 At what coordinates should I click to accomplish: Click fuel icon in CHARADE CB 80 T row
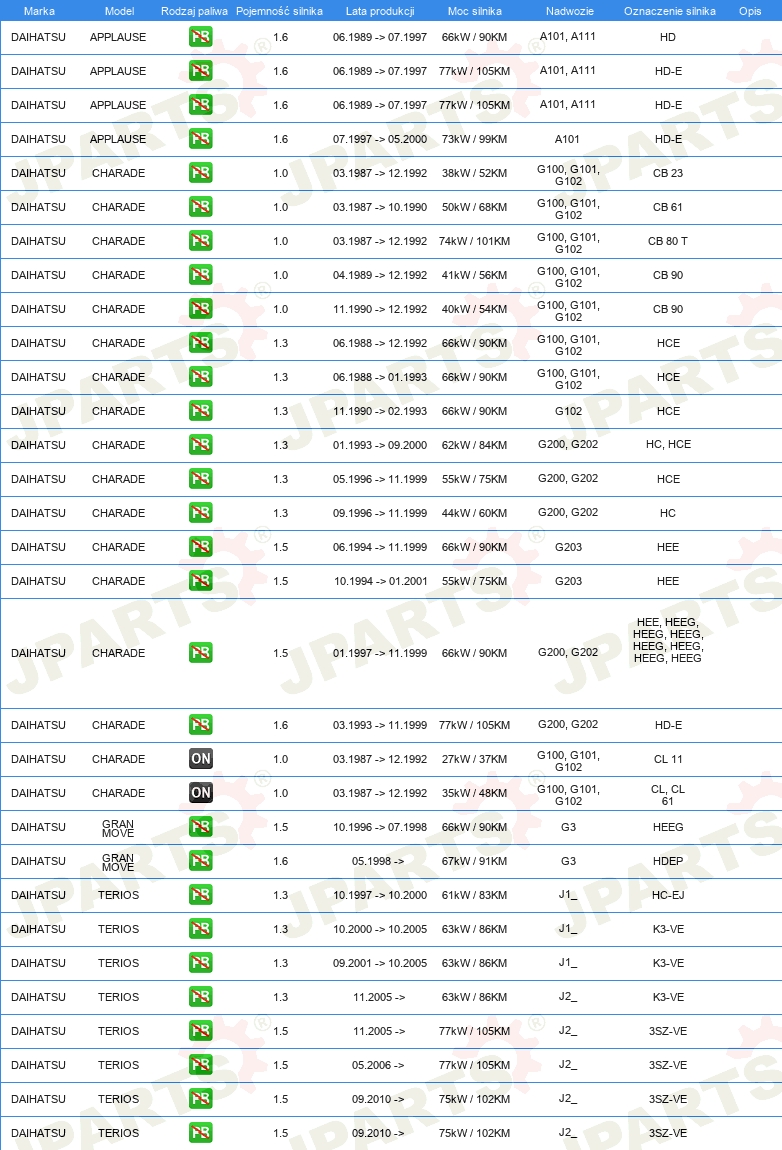[200, 241]
